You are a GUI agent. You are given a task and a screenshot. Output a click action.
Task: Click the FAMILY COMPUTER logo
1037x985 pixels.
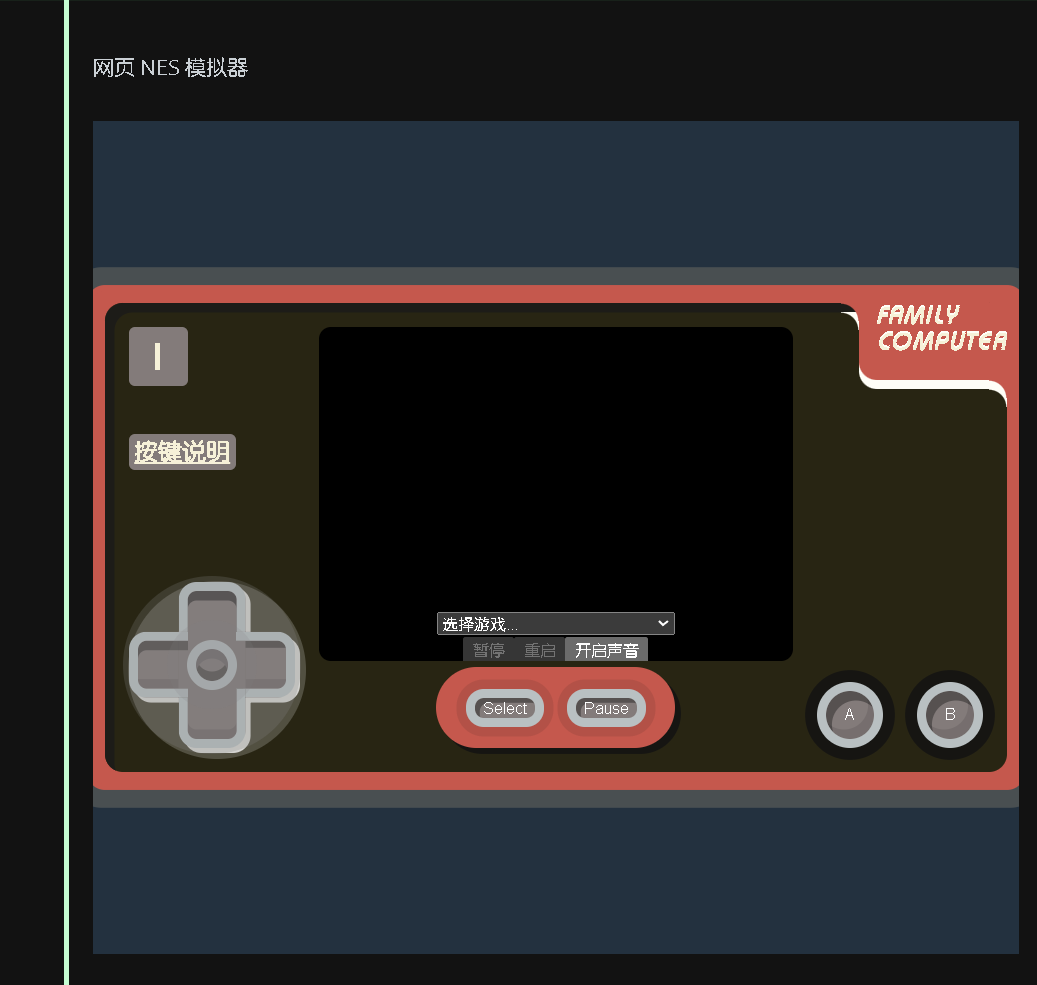click(x=942, y=328)
